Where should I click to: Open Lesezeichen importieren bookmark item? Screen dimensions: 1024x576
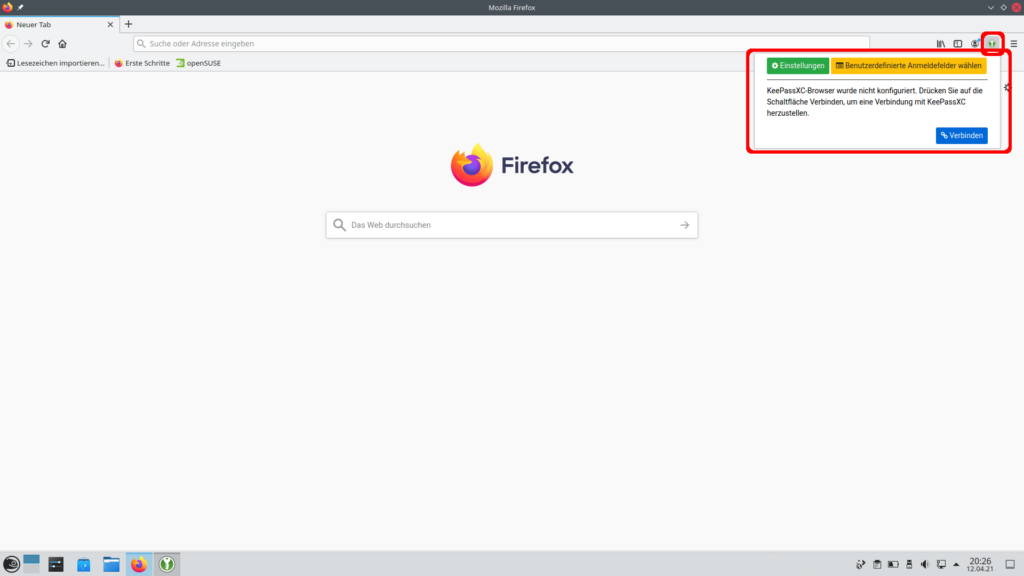(55, 63)
